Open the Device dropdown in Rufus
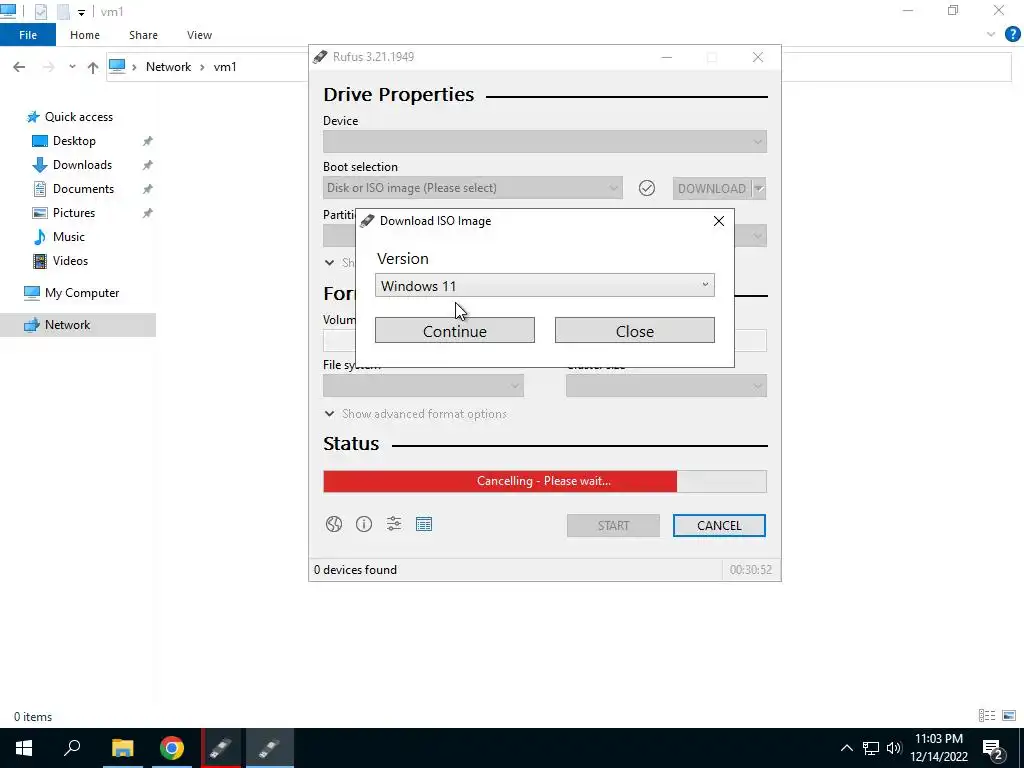 (545, 142)
